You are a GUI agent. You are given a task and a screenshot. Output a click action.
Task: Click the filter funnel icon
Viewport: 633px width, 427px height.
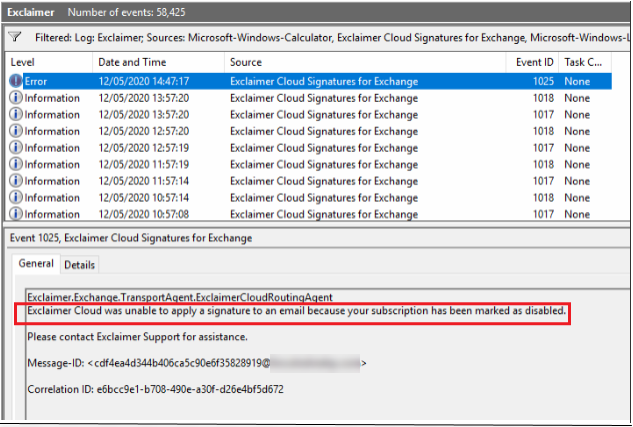coord(14,37)
